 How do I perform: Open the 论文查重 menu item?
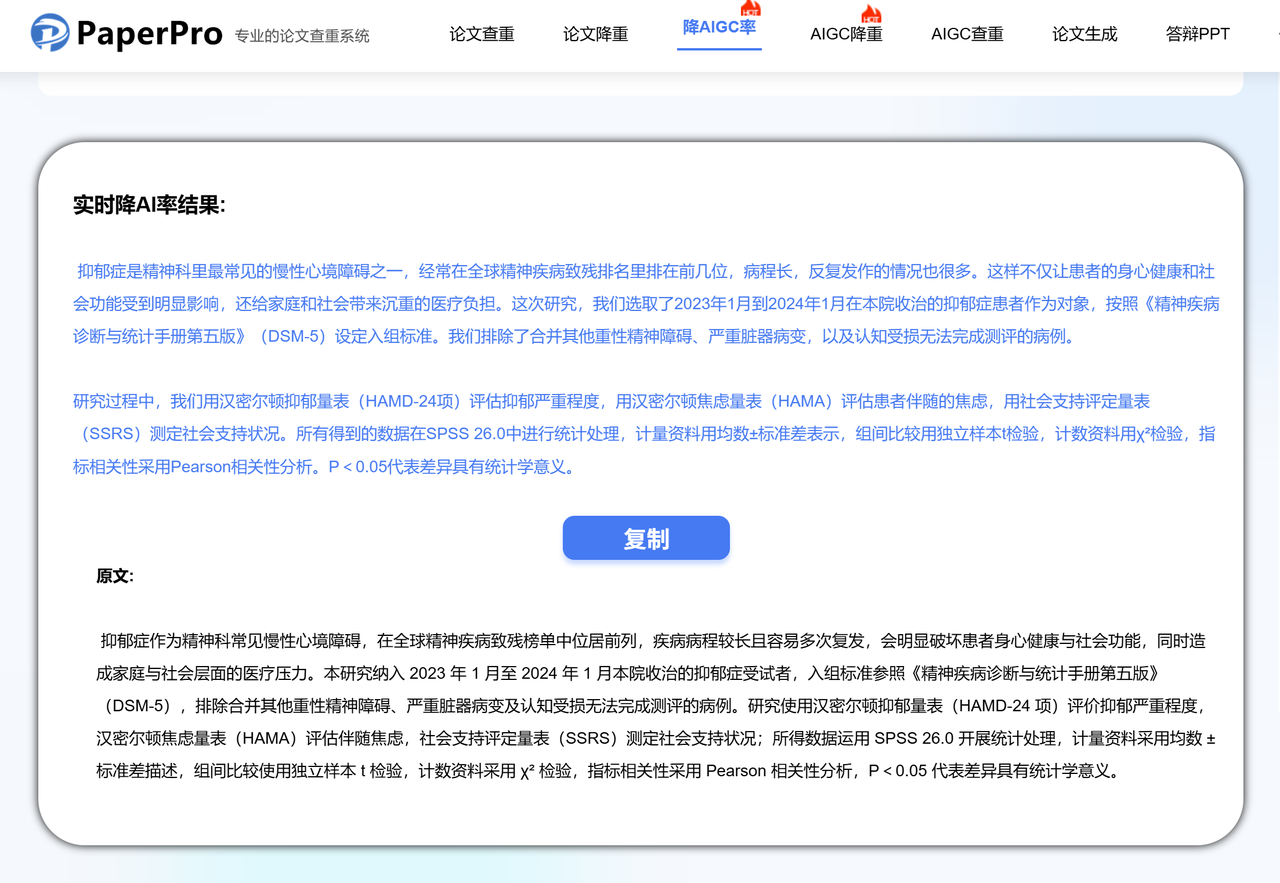(482, 34)
